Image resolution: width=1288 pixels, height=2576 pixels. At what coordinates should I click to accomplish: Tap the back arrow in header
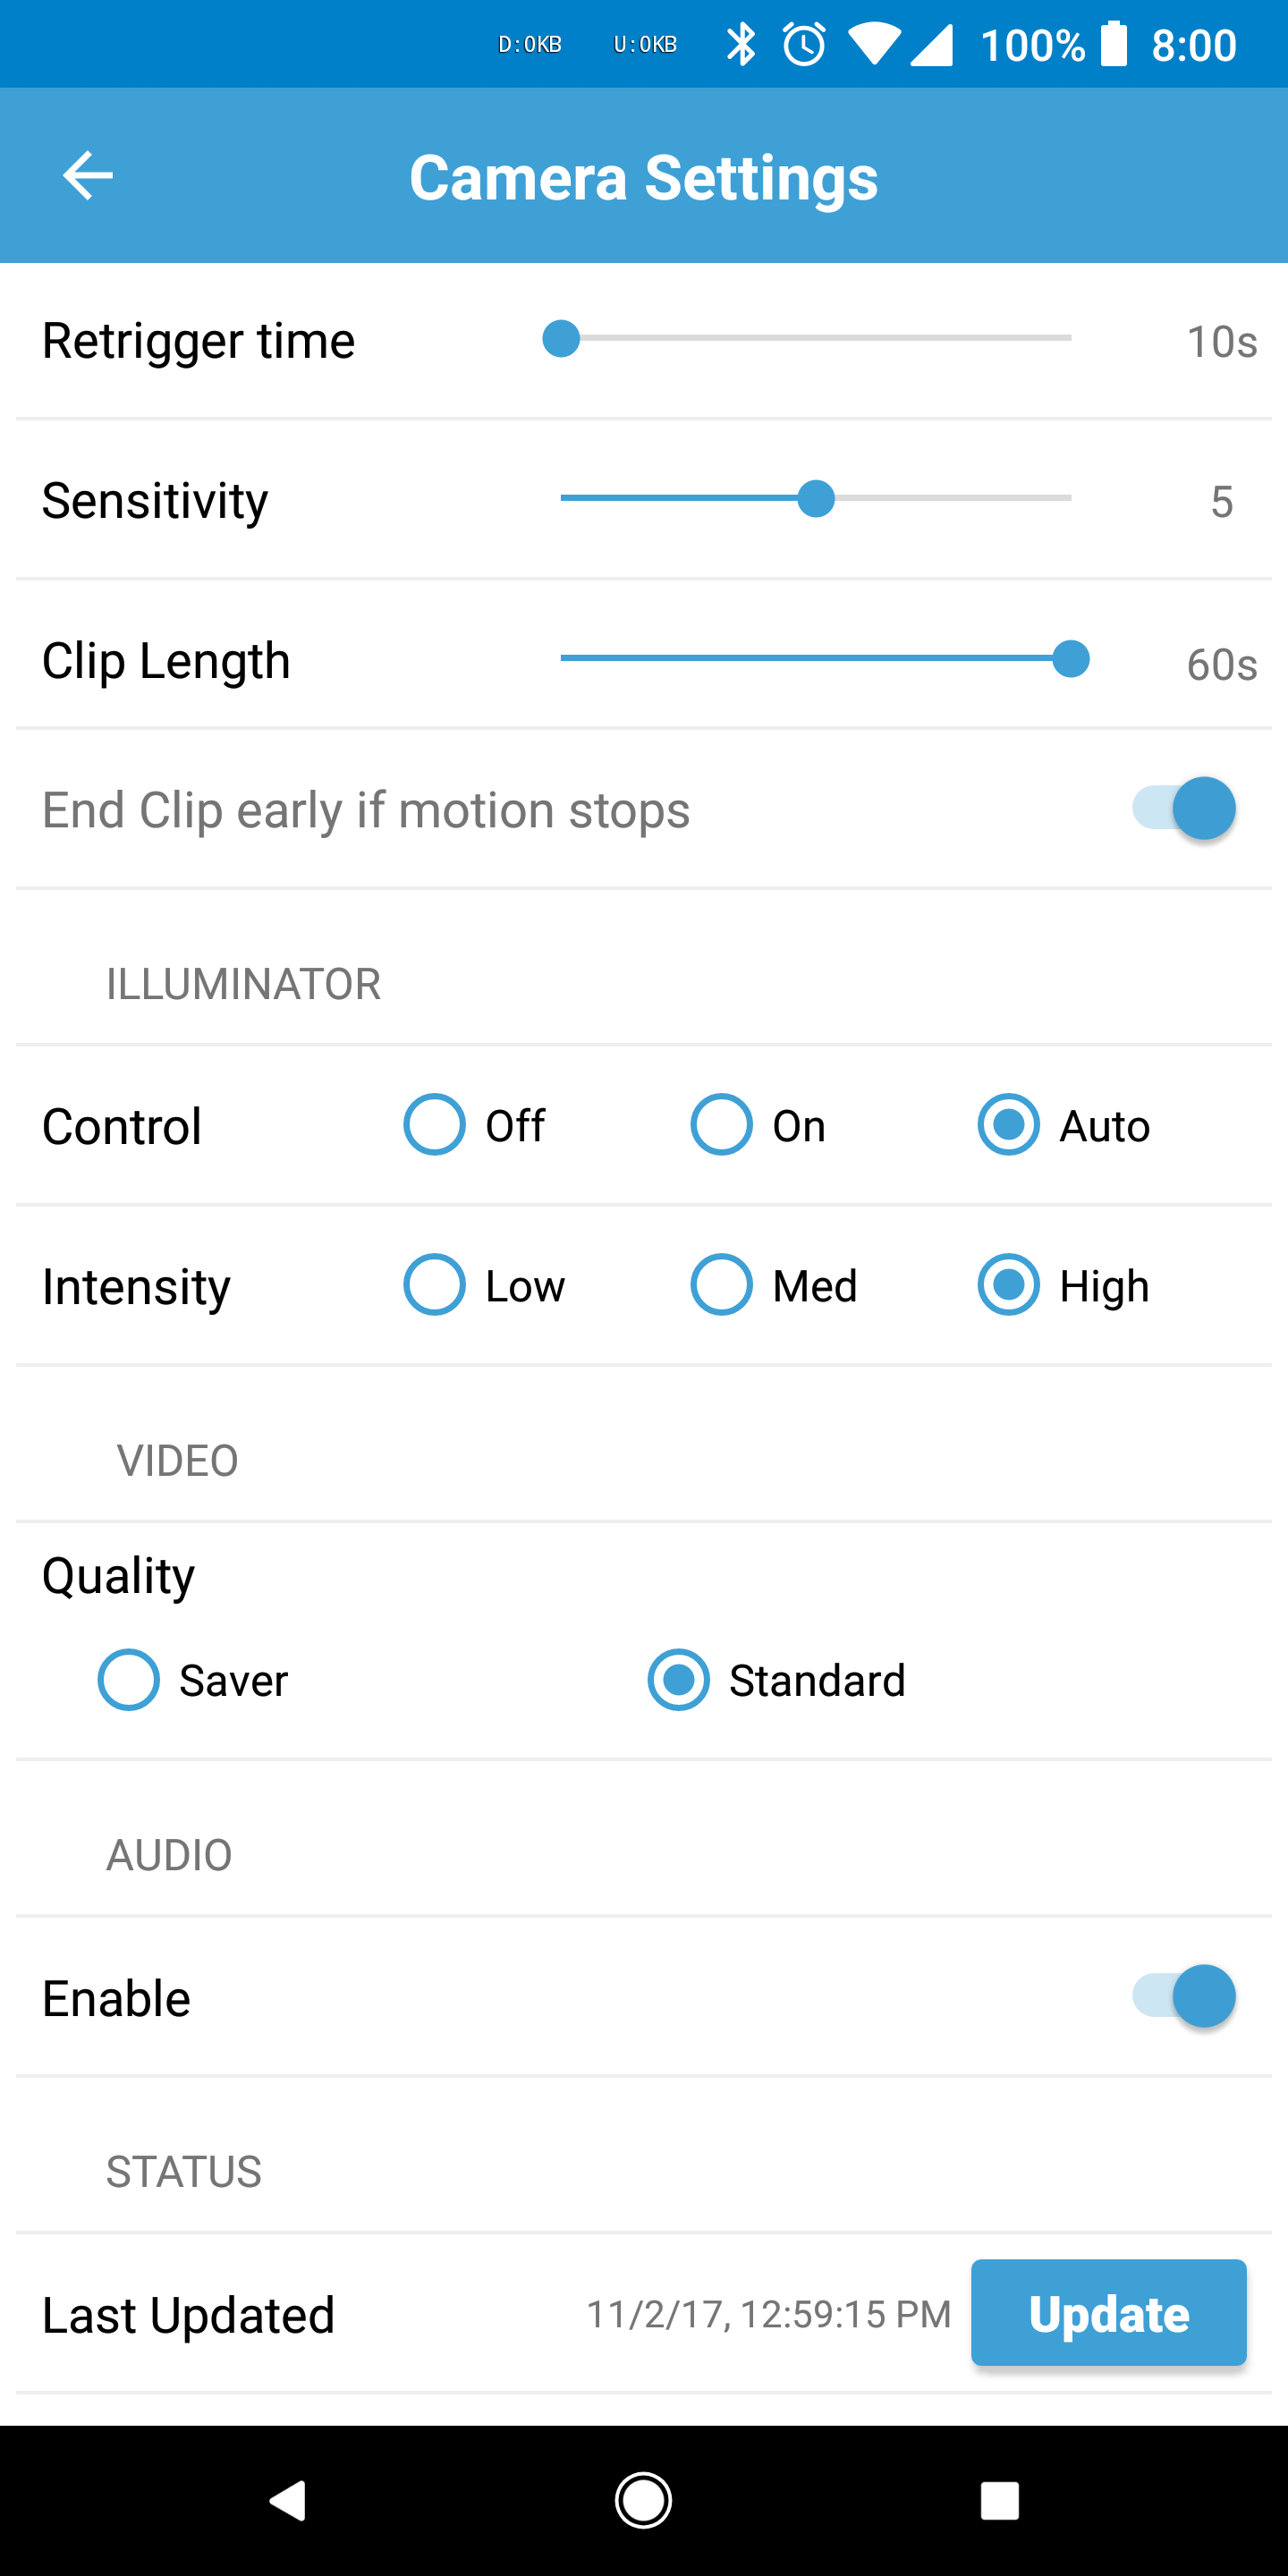(88, 176)
